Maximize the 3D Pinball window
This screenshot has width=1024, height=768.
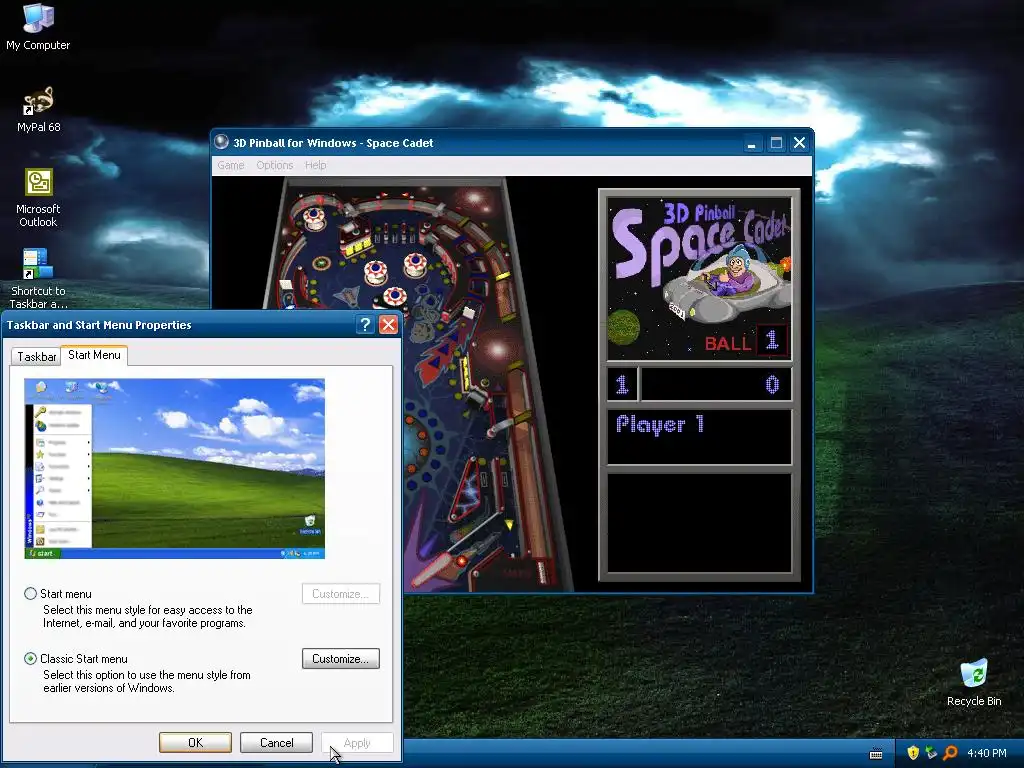[x=776, y=143]
